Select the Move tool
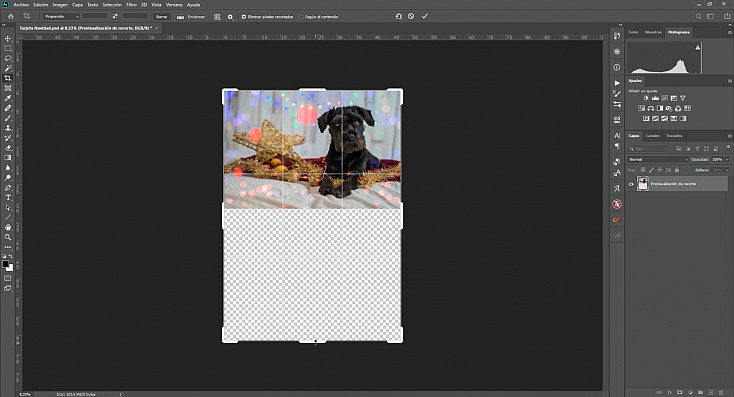Viewport: 734px width, 397px height. (x=8, y=38)
